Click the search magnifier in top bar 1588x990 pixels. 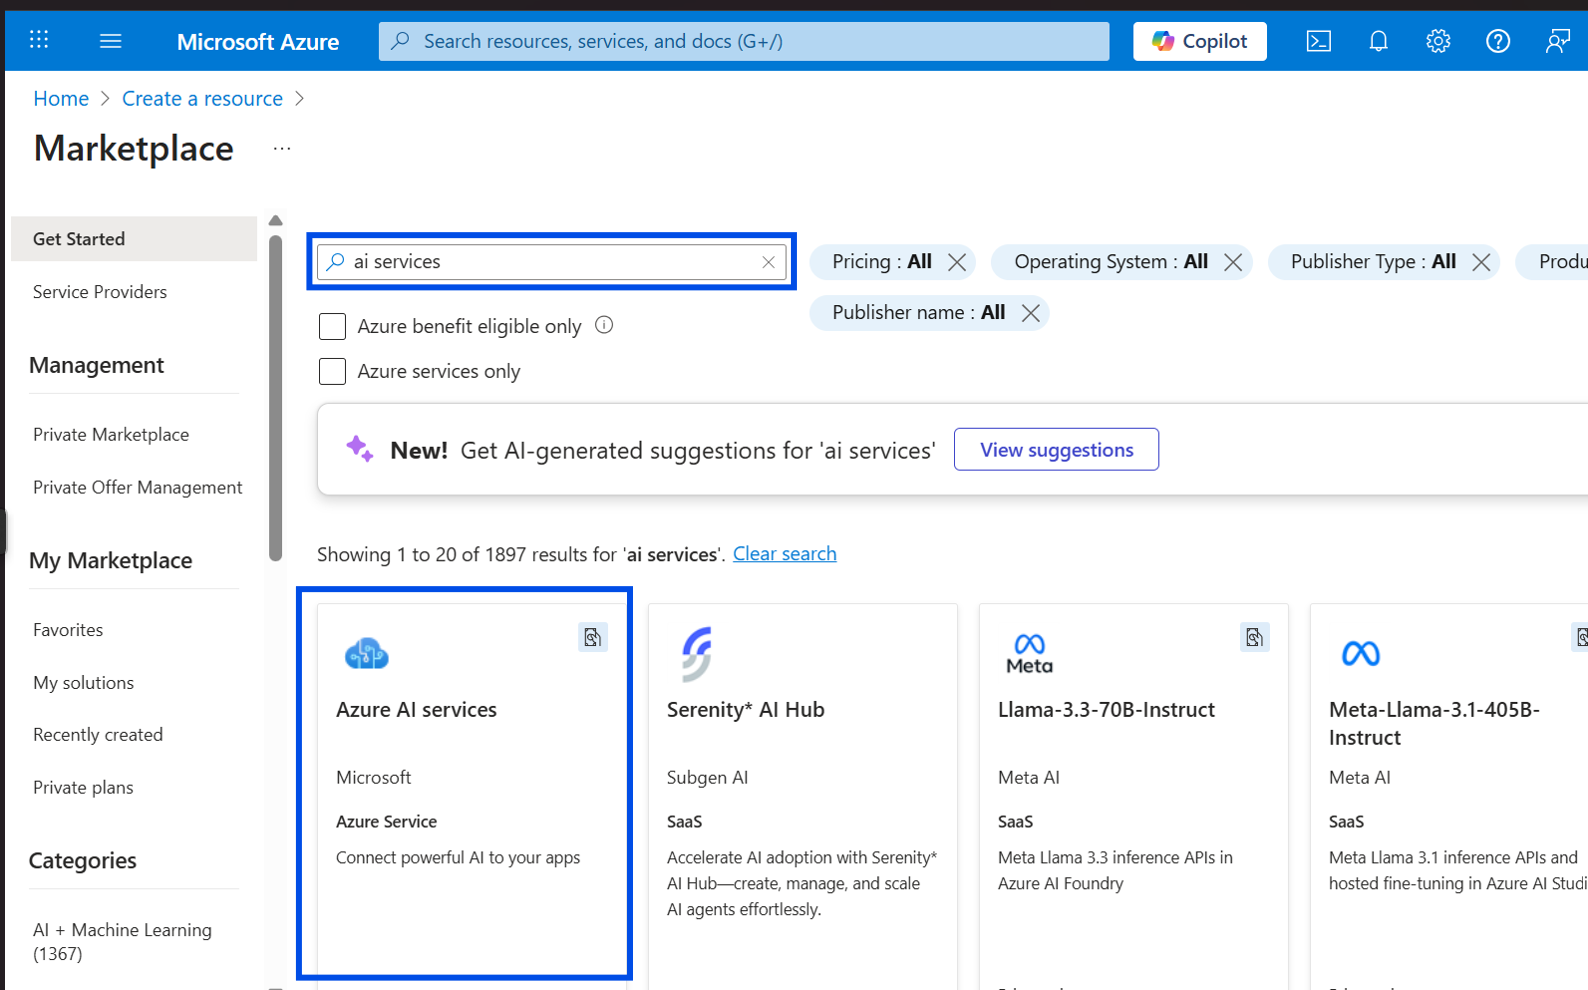[401, 41]
